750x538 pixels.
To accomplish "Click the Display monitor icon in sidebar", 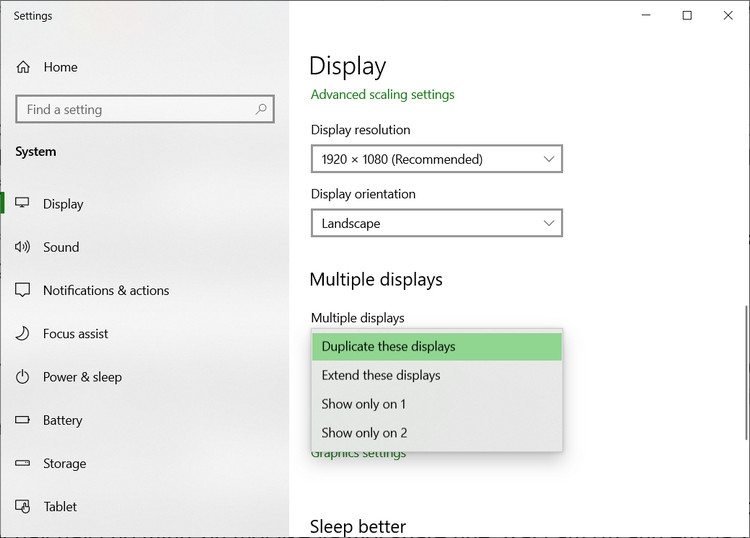I will click(x=22, y=203).
